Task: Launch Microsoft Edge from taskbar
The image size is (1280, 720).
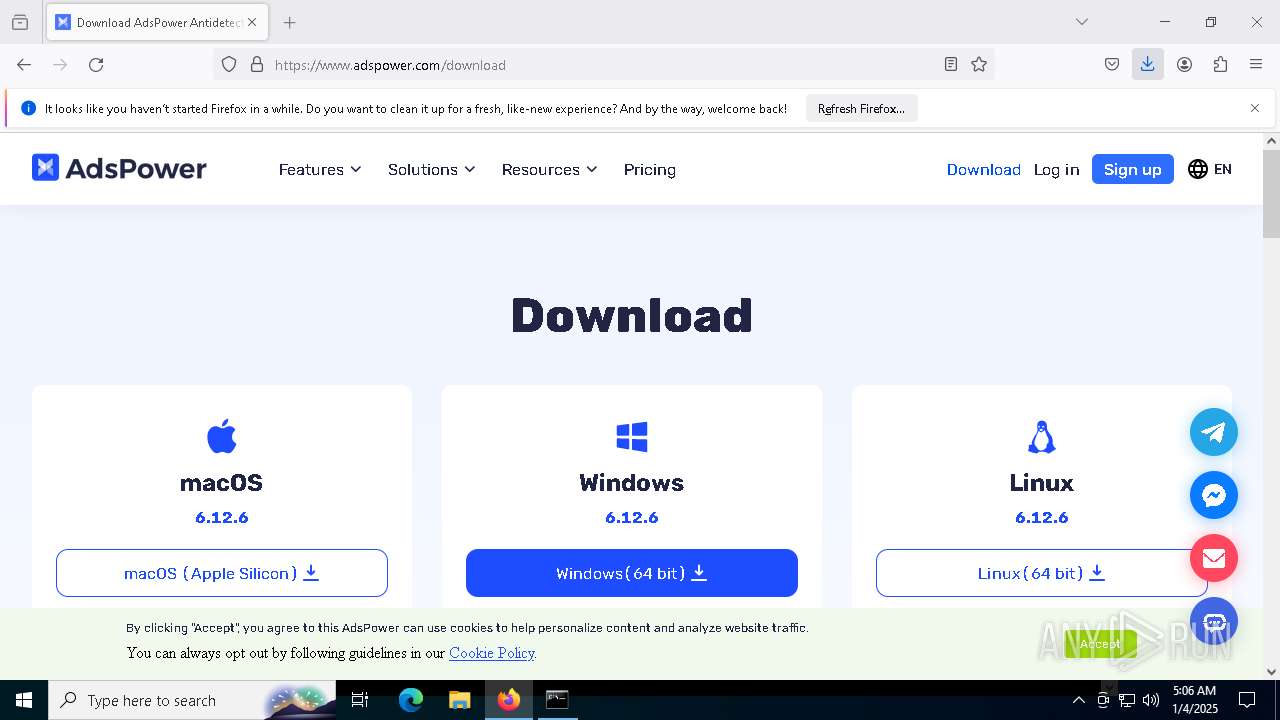Action: point(411,700)
